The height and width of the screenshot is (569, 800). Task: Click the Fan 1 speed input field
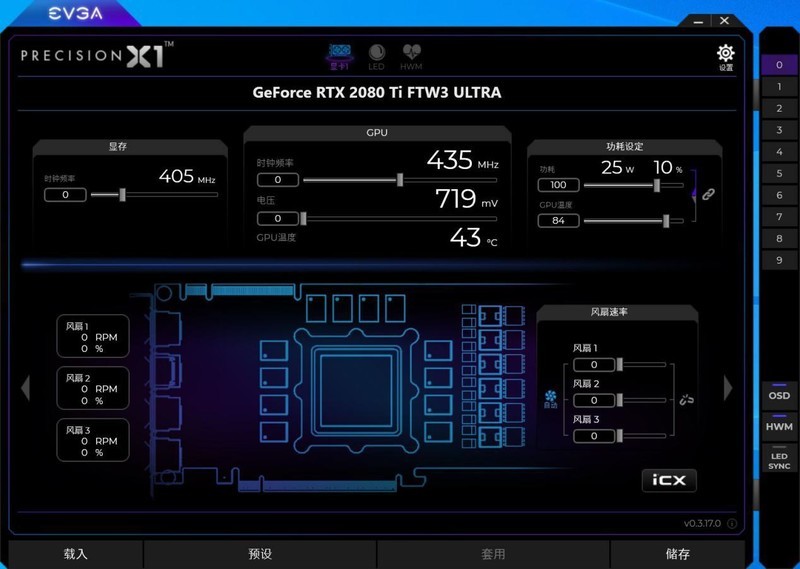click(594, 365)
